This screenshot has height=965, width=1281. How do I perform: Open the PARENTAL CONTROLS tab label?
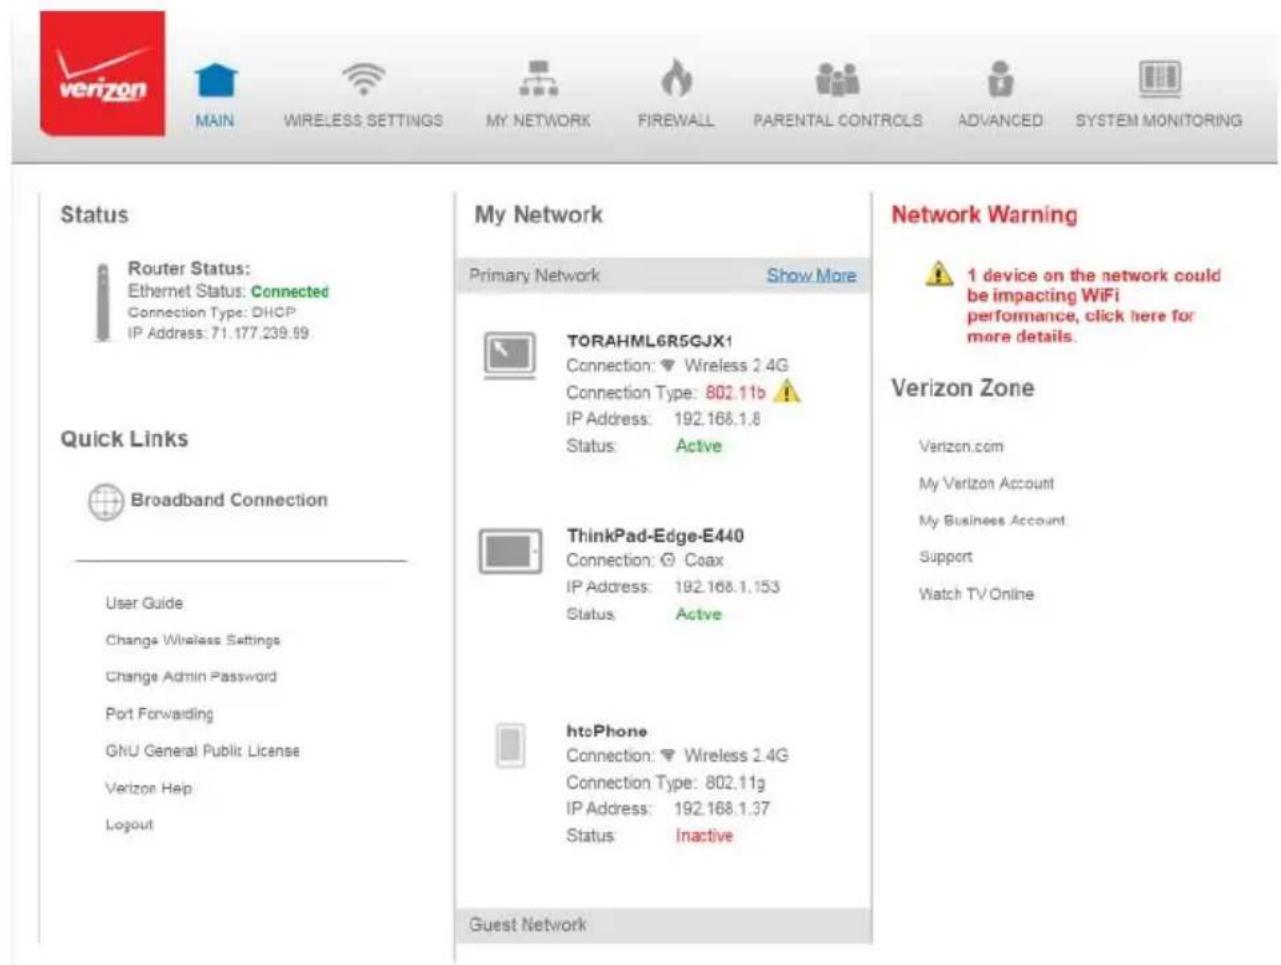838,120
